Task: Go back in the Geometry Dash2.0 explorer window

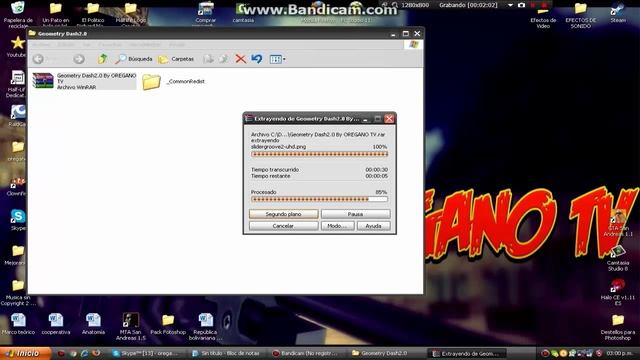Action: pos(38,59)
